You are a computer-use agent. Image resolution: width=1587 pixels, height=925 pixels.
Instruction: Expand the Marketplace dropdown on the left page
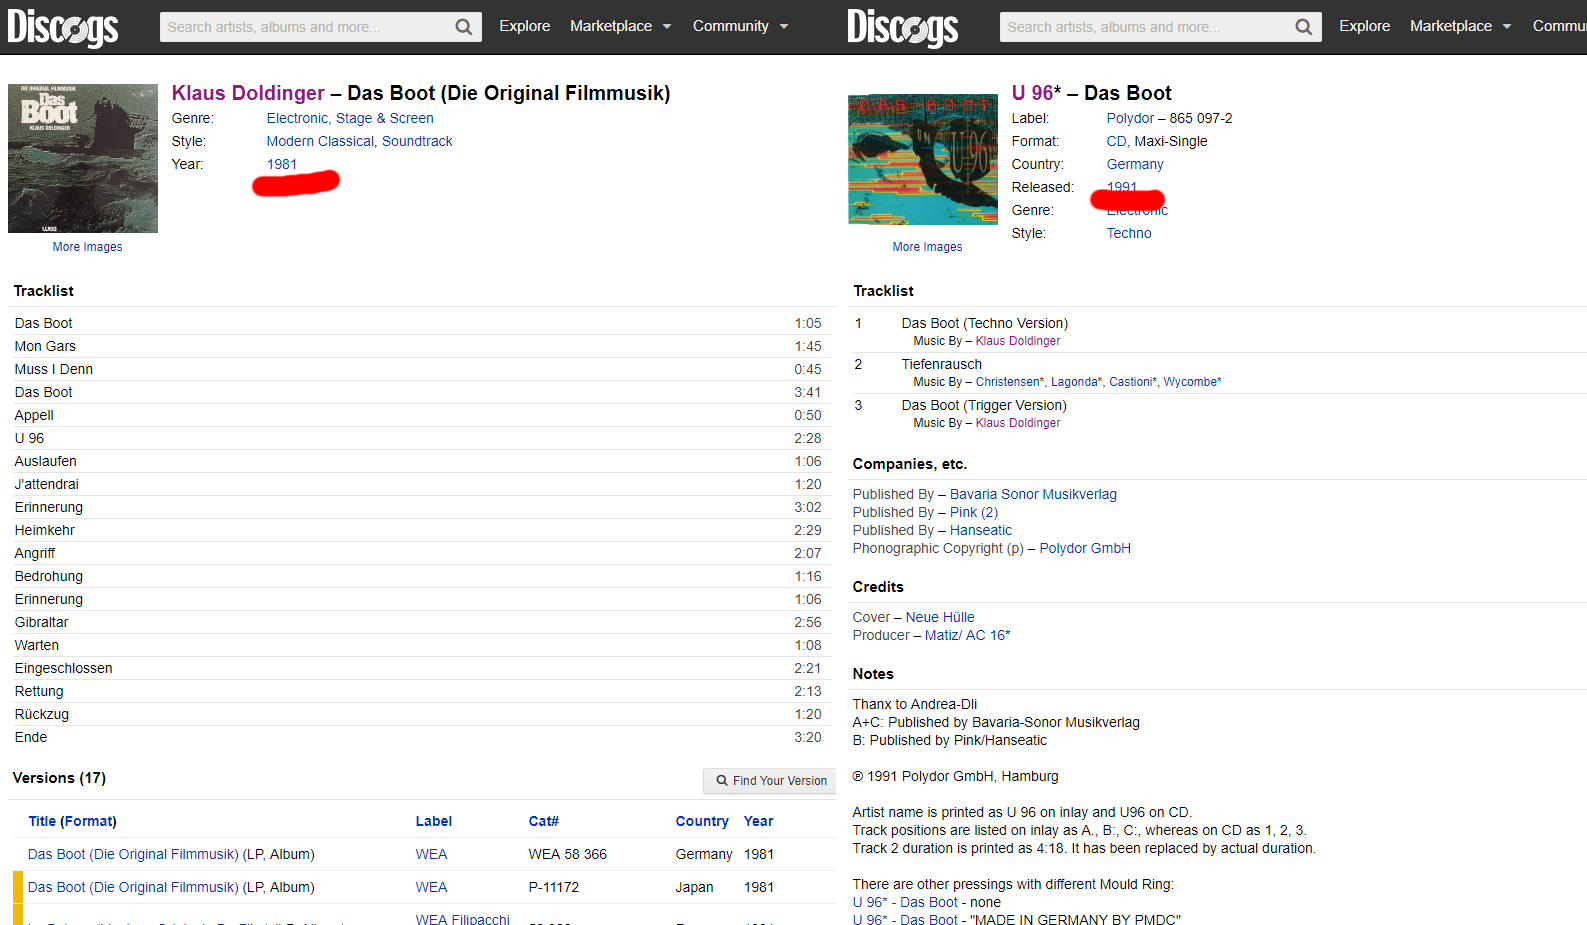[x=621, y=26]
